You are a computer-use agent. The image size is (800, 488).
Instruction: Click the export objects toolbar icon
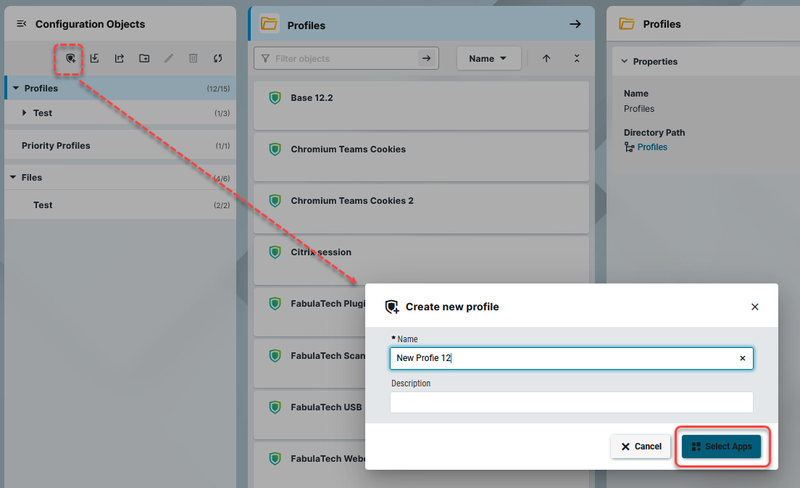coord(120,59)
